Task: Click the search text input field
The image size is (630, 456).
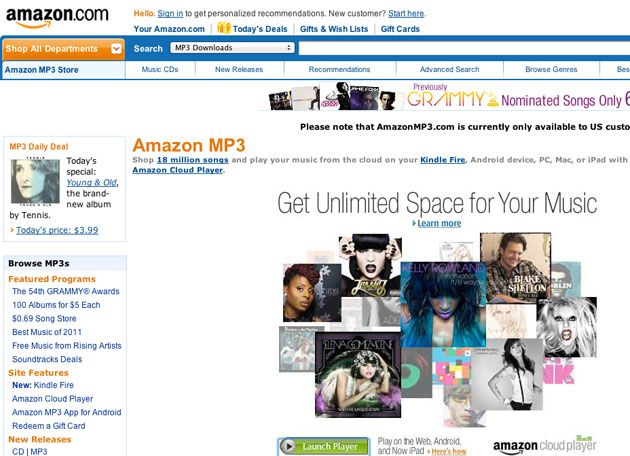Action: tap(464, 48)
